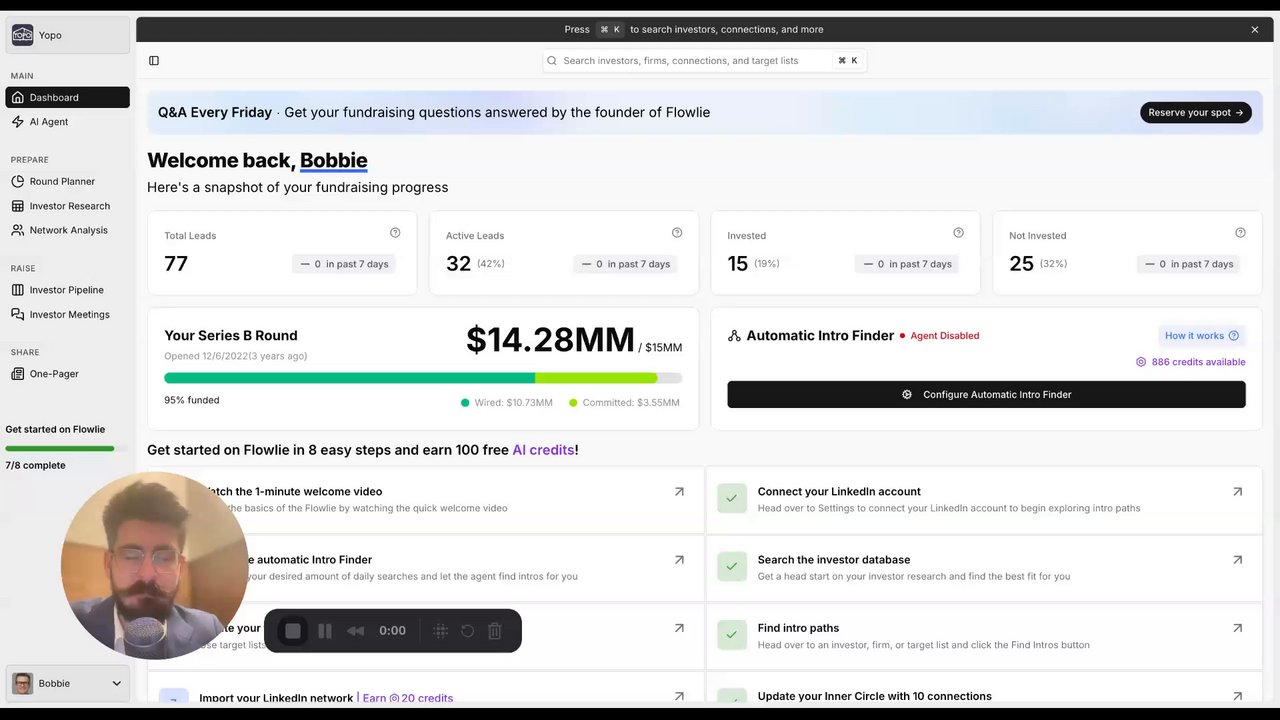Open Investor Pipeline menu item
Image resolution: width=1280 pixels, height=720 pixels.
coord(67,289)
